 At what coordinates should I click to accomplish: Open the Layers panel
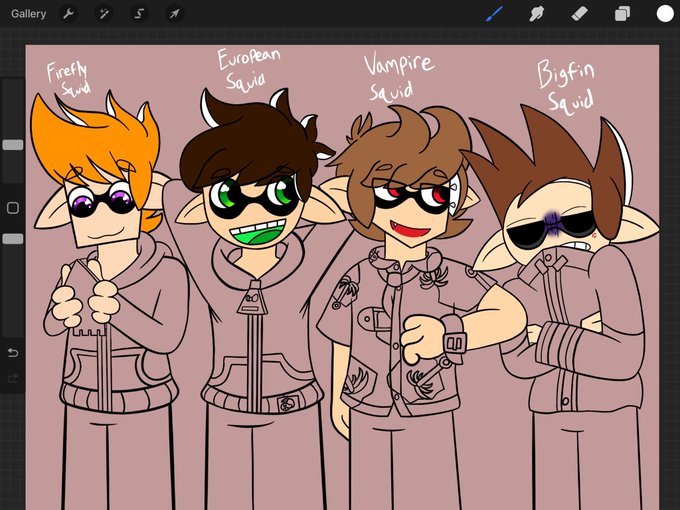point(622,14)
